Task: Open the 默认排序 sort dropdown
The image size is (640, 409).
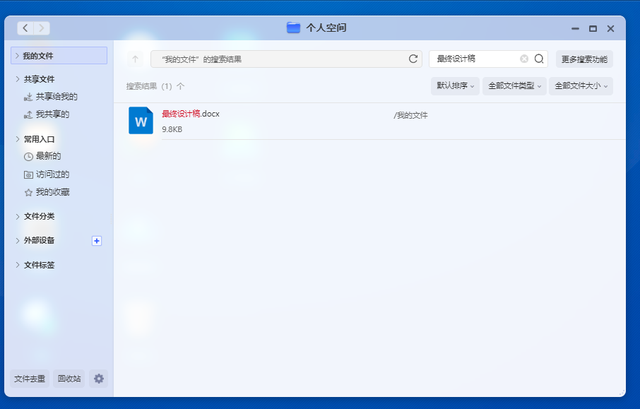Action: [x=455, y=86]
